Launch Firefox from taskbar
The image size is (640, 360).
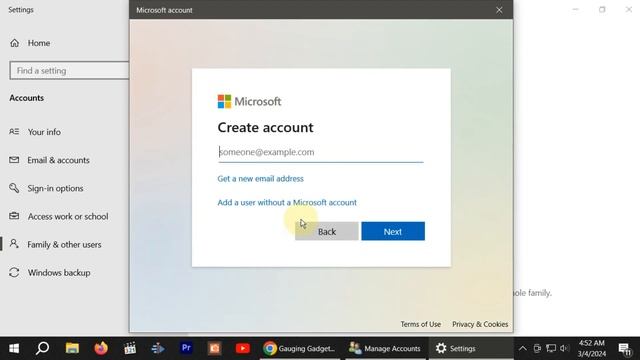tap(101, 348)
